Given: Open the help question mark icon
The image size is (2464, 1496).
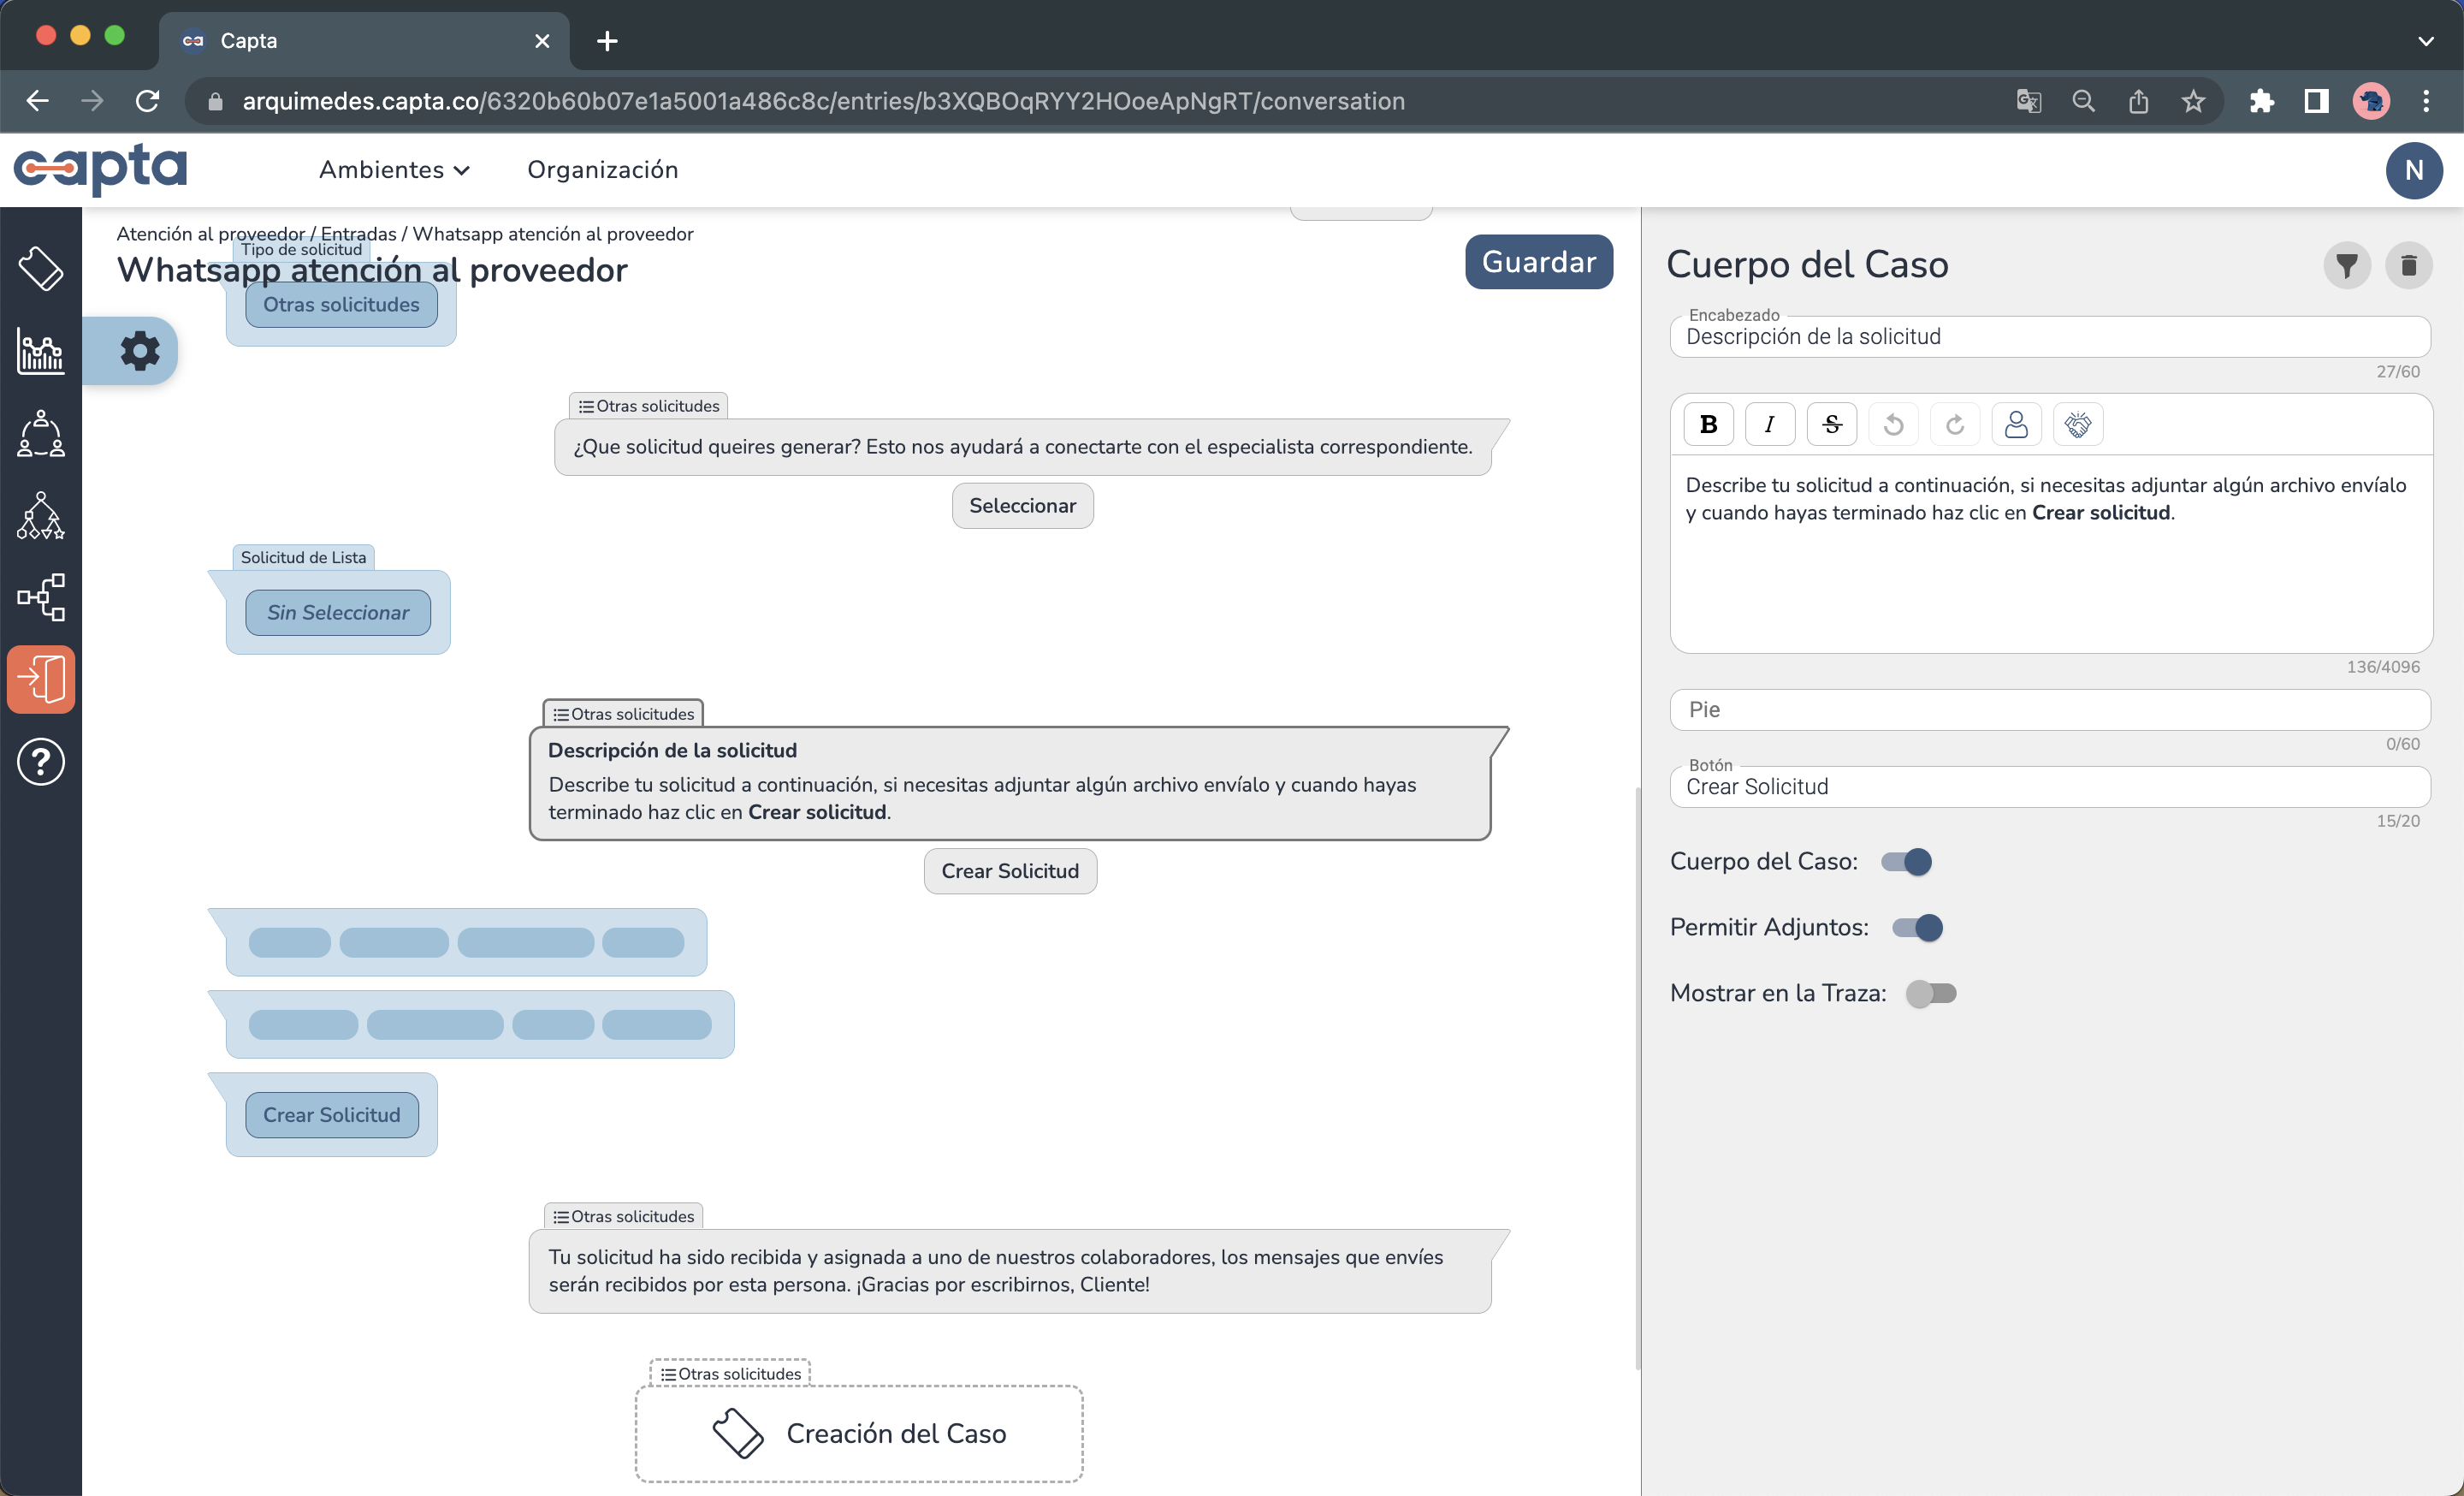Looking at the screenshot, I should click(x=41, y=762).
